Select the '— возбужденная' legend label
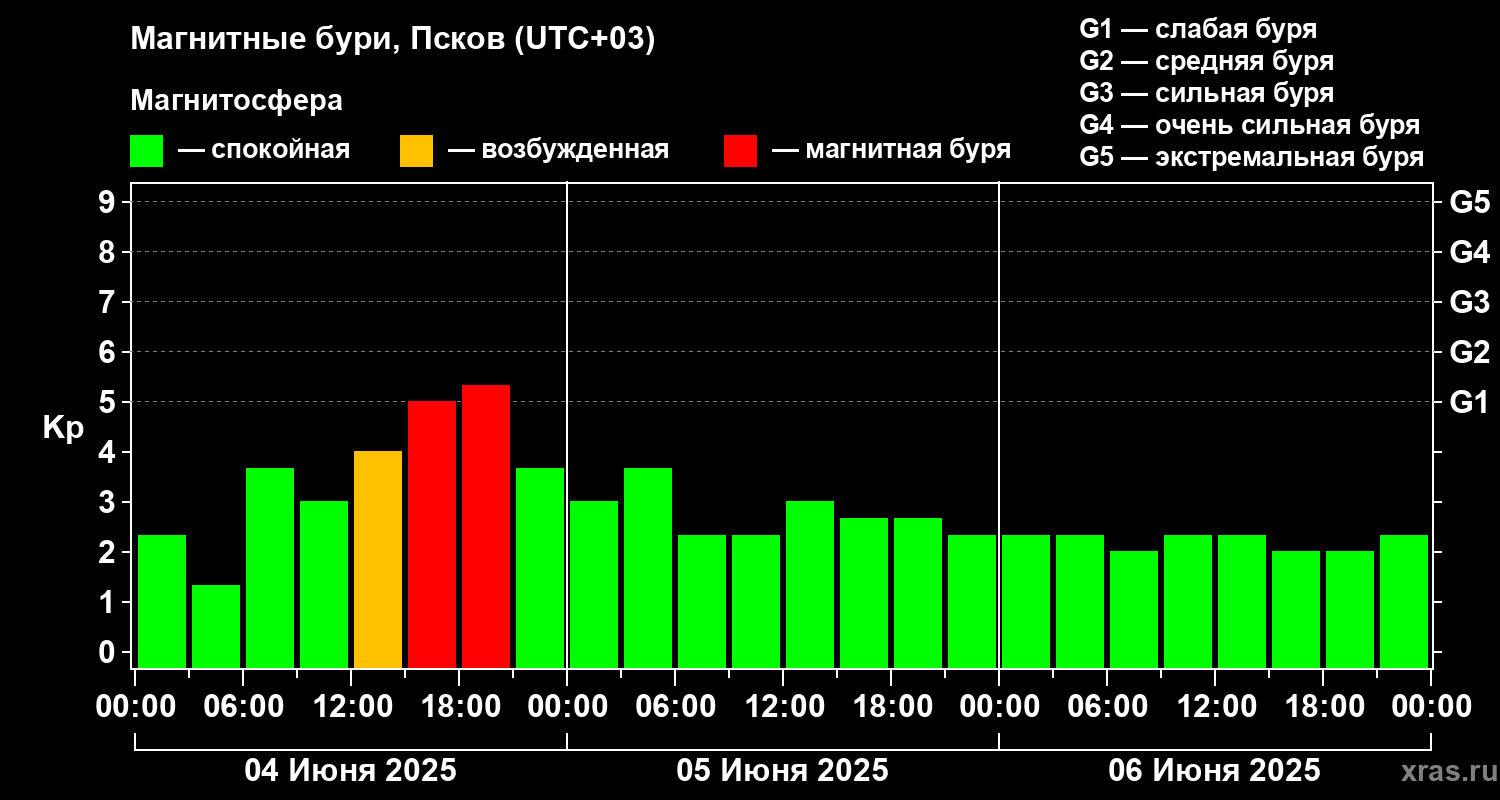 [x=558, y=151]
